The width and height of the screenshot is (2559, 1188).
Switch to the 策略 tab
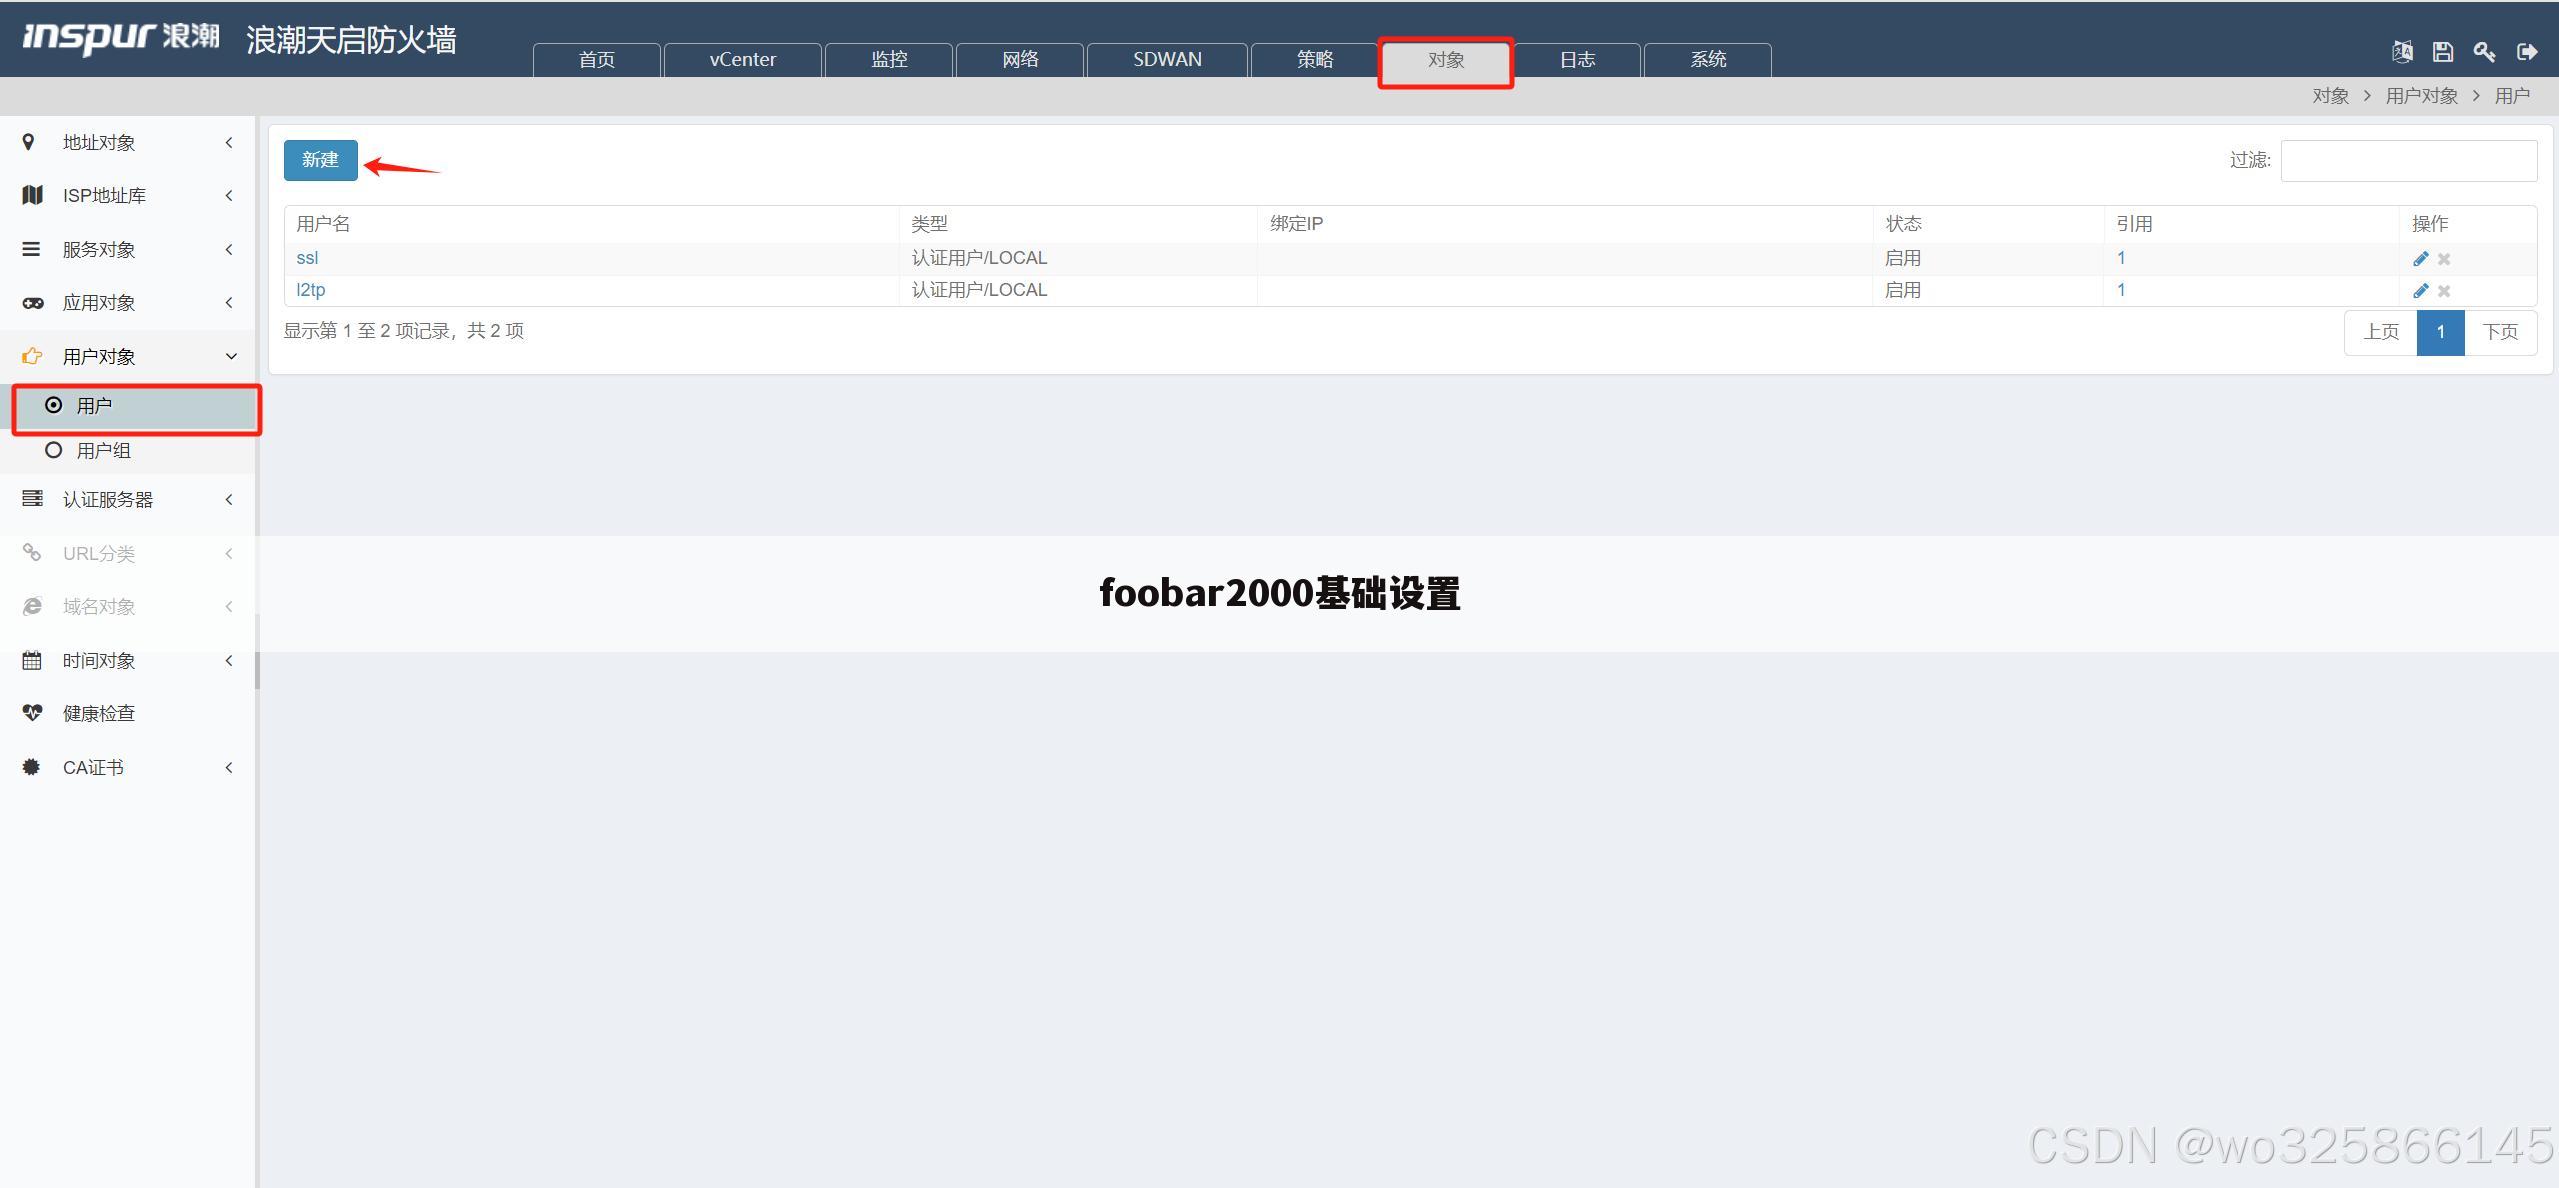point(1315,60)
